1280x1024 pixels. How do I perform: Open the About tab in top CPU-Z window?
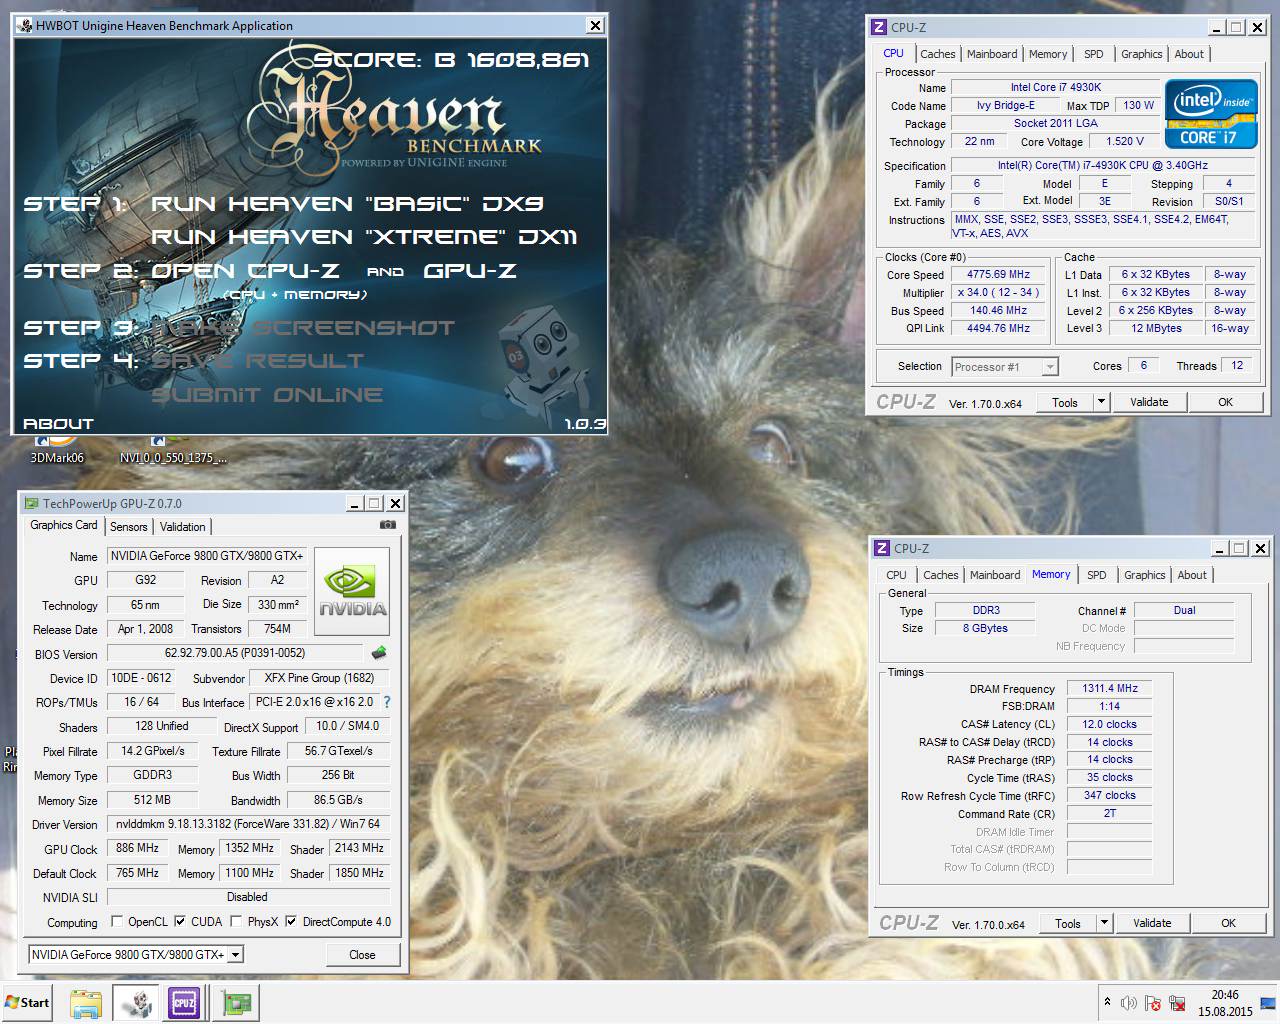(1189, 54)
